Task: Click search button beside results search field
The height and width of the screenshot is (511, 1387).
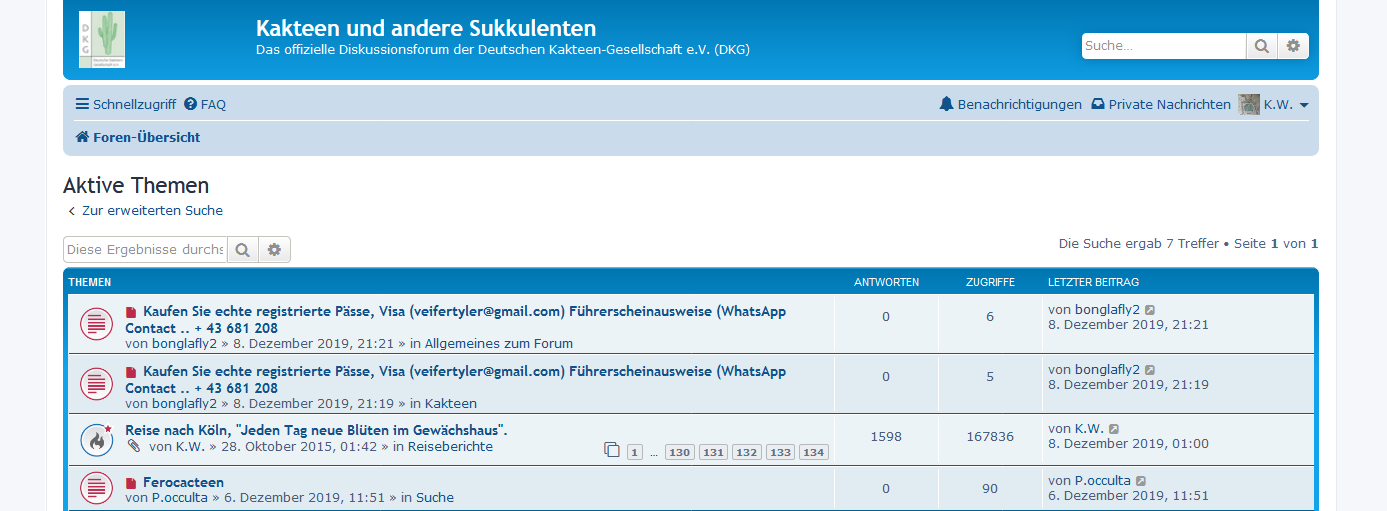Action: [243, 250]
